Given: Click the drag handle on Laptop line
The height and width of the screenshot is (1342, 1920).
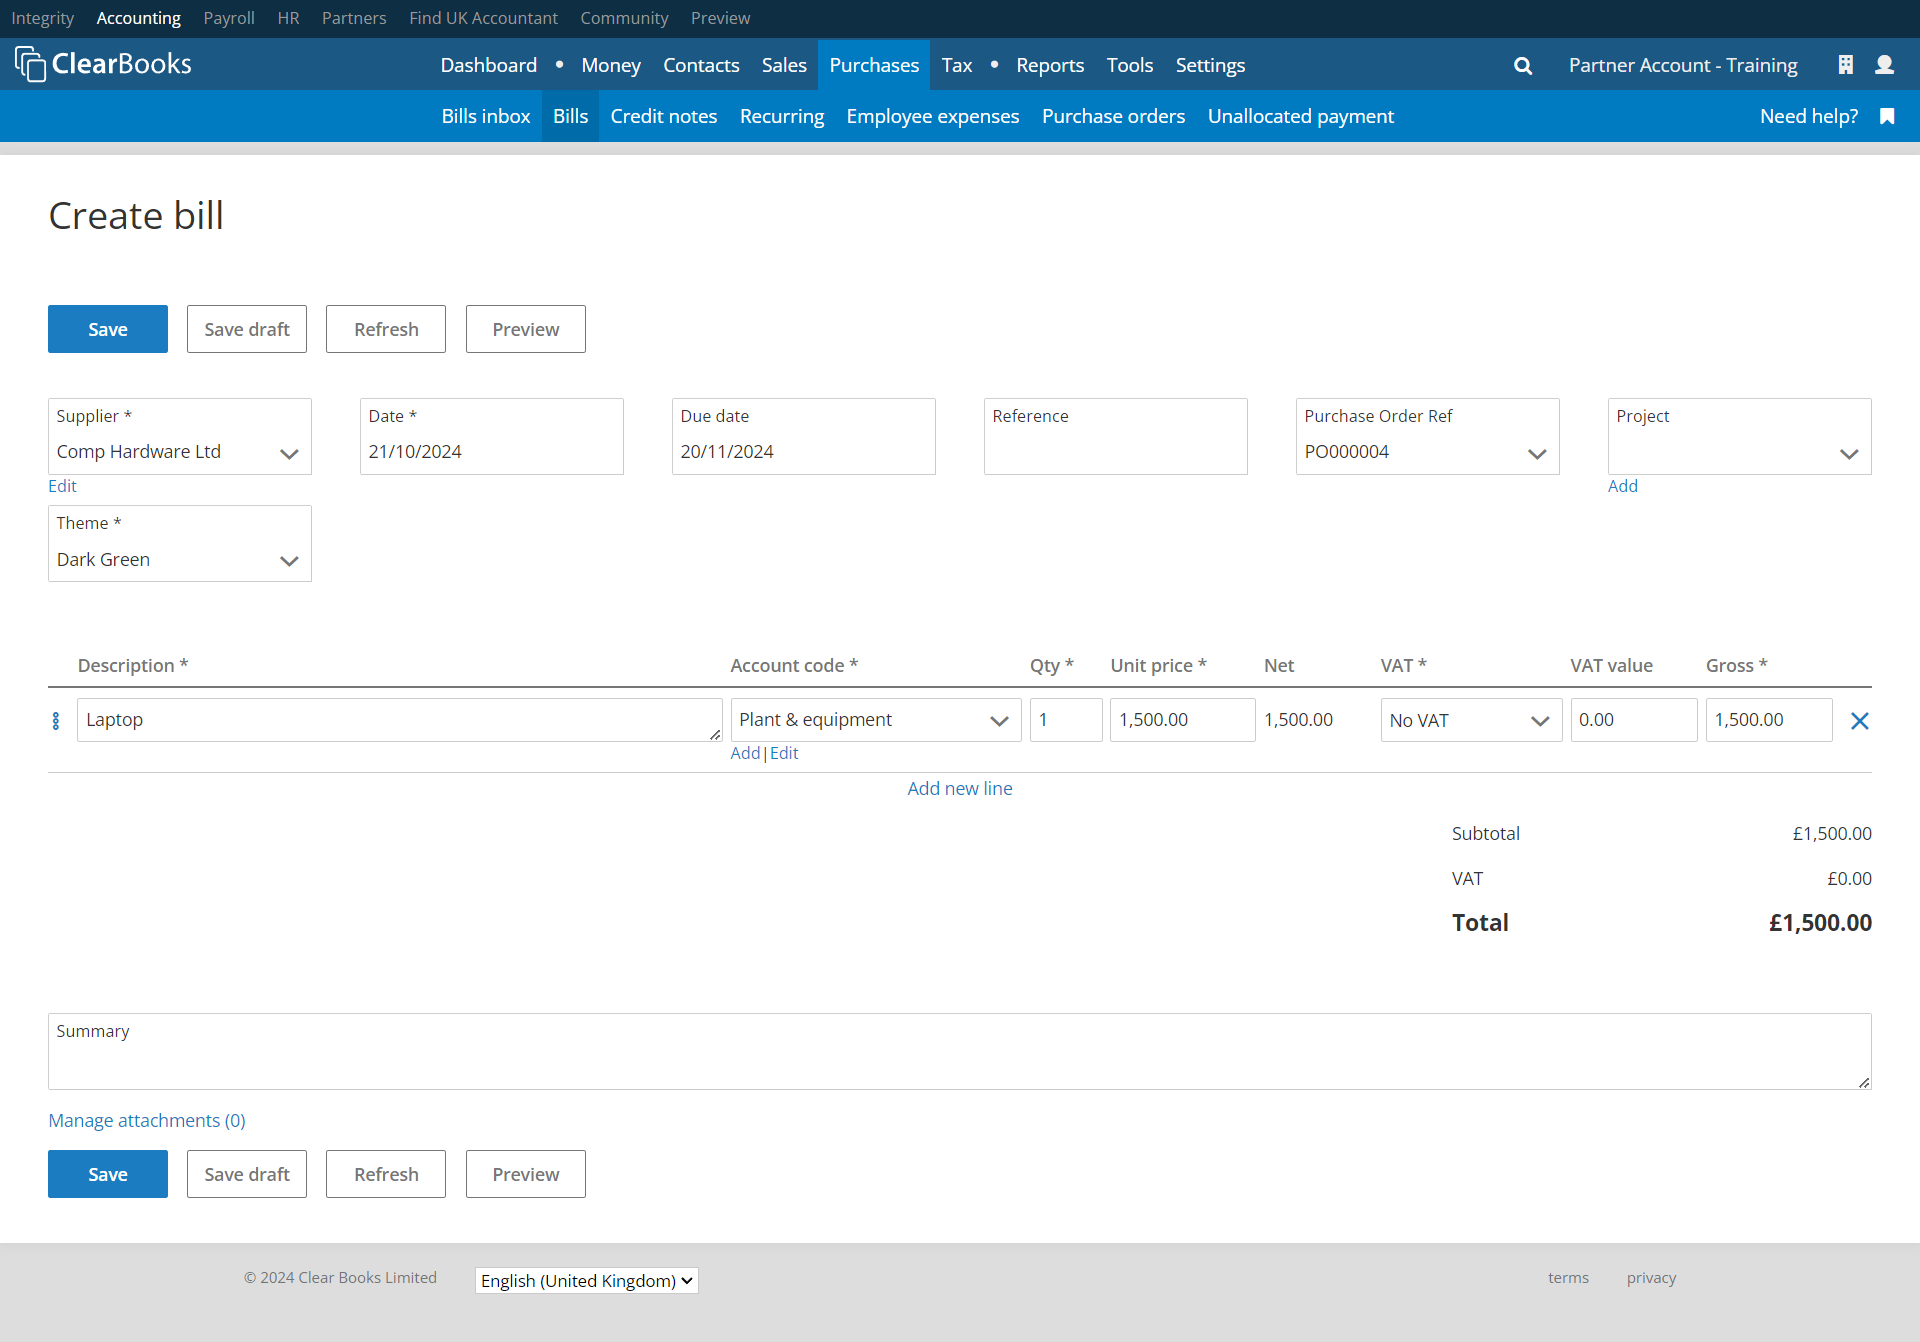Looking at the screenshot, I should pos(56,721).
